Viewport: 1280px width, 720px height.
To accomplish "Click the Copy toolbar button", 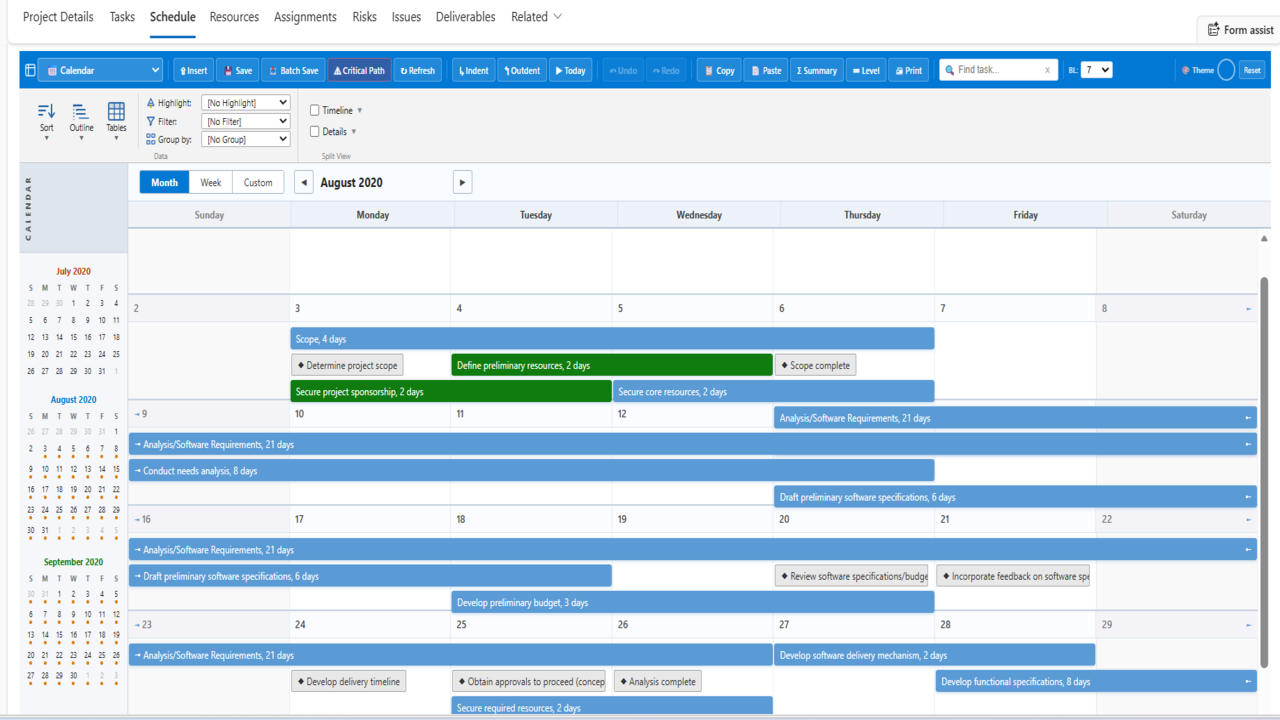I will coord(719,71).
